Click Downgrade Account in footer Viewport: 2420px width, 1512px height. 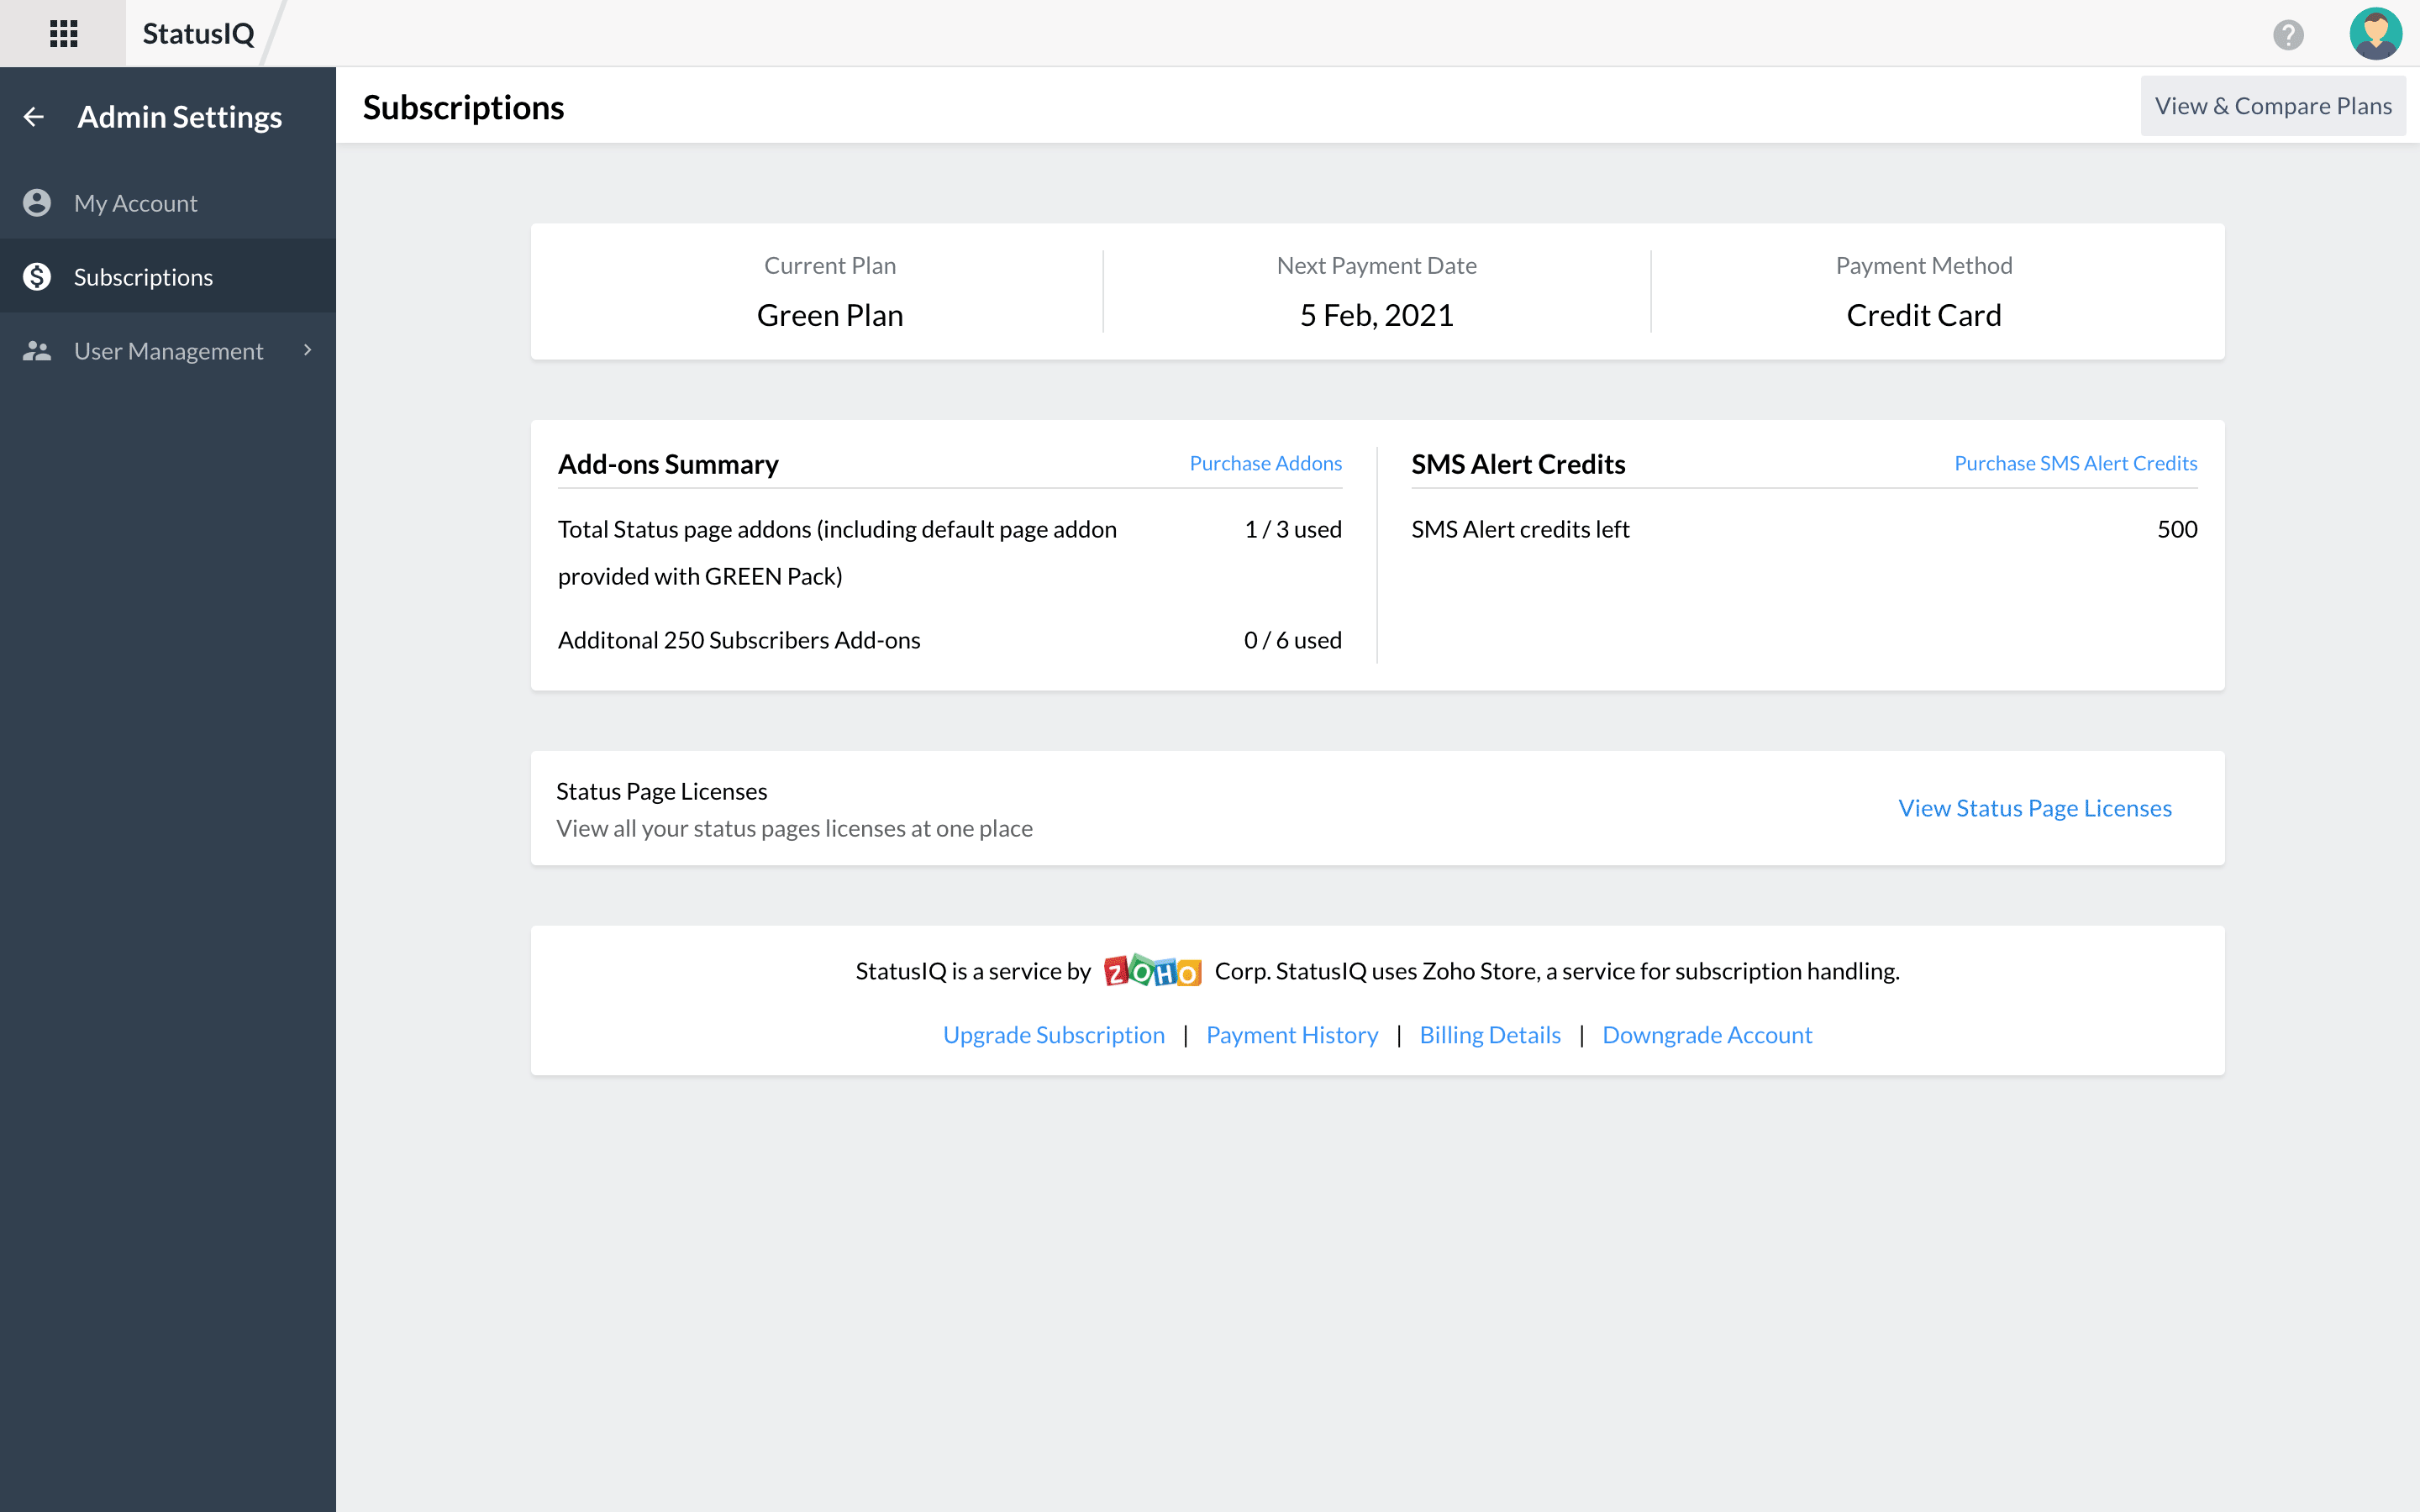pyautogui.click(x=1707, y=1033)
